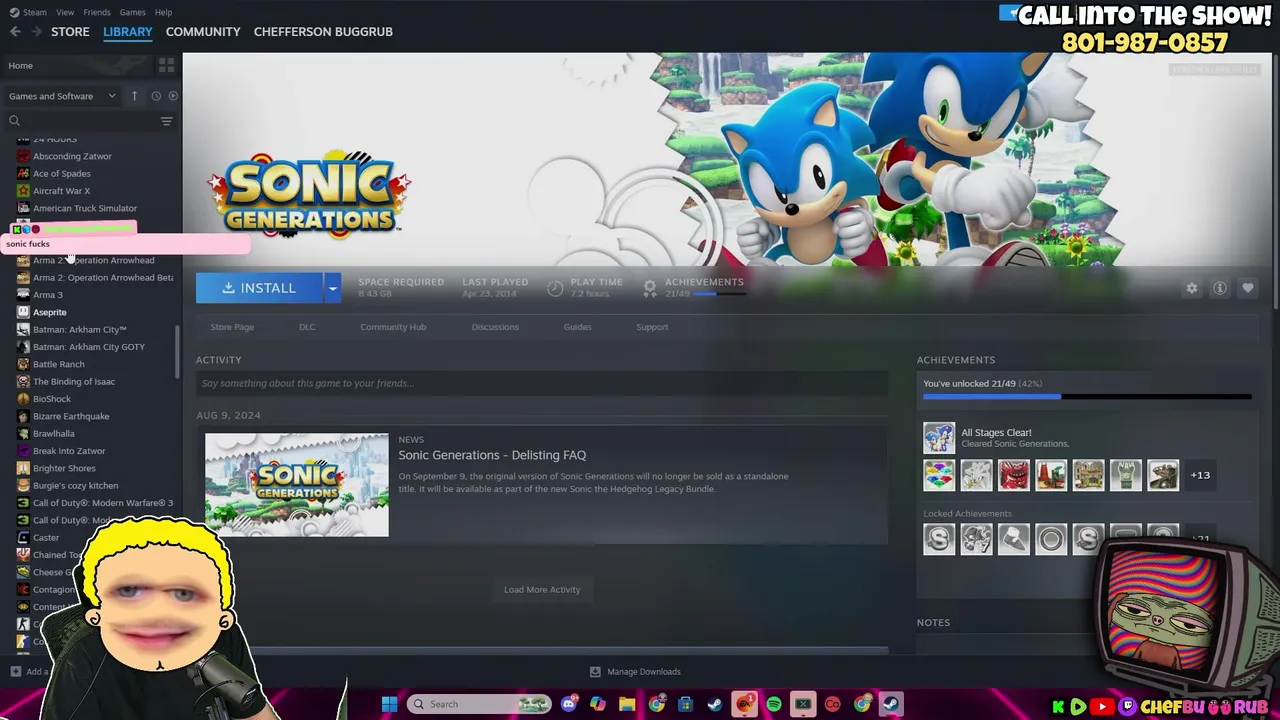Show game info icon
The width and height of the screenshot is (1280, 720).
[1220, 288]
